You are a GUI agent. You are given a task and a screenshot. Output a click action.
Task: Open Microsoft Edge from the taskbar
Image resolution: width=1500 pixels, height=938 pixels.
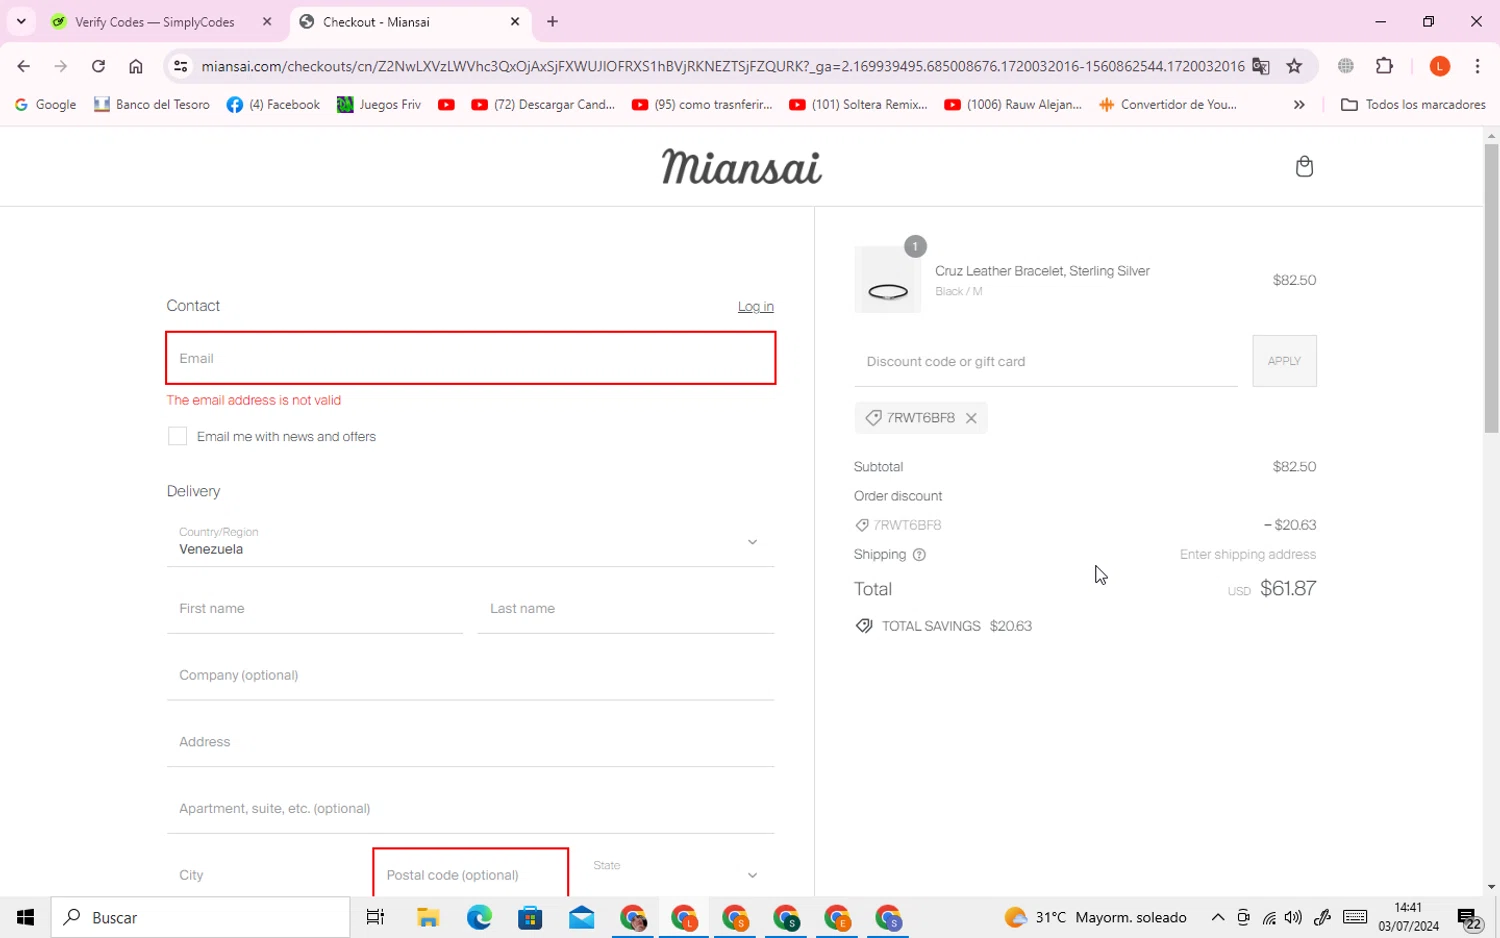pyautogui.click(x=479, y=917)
